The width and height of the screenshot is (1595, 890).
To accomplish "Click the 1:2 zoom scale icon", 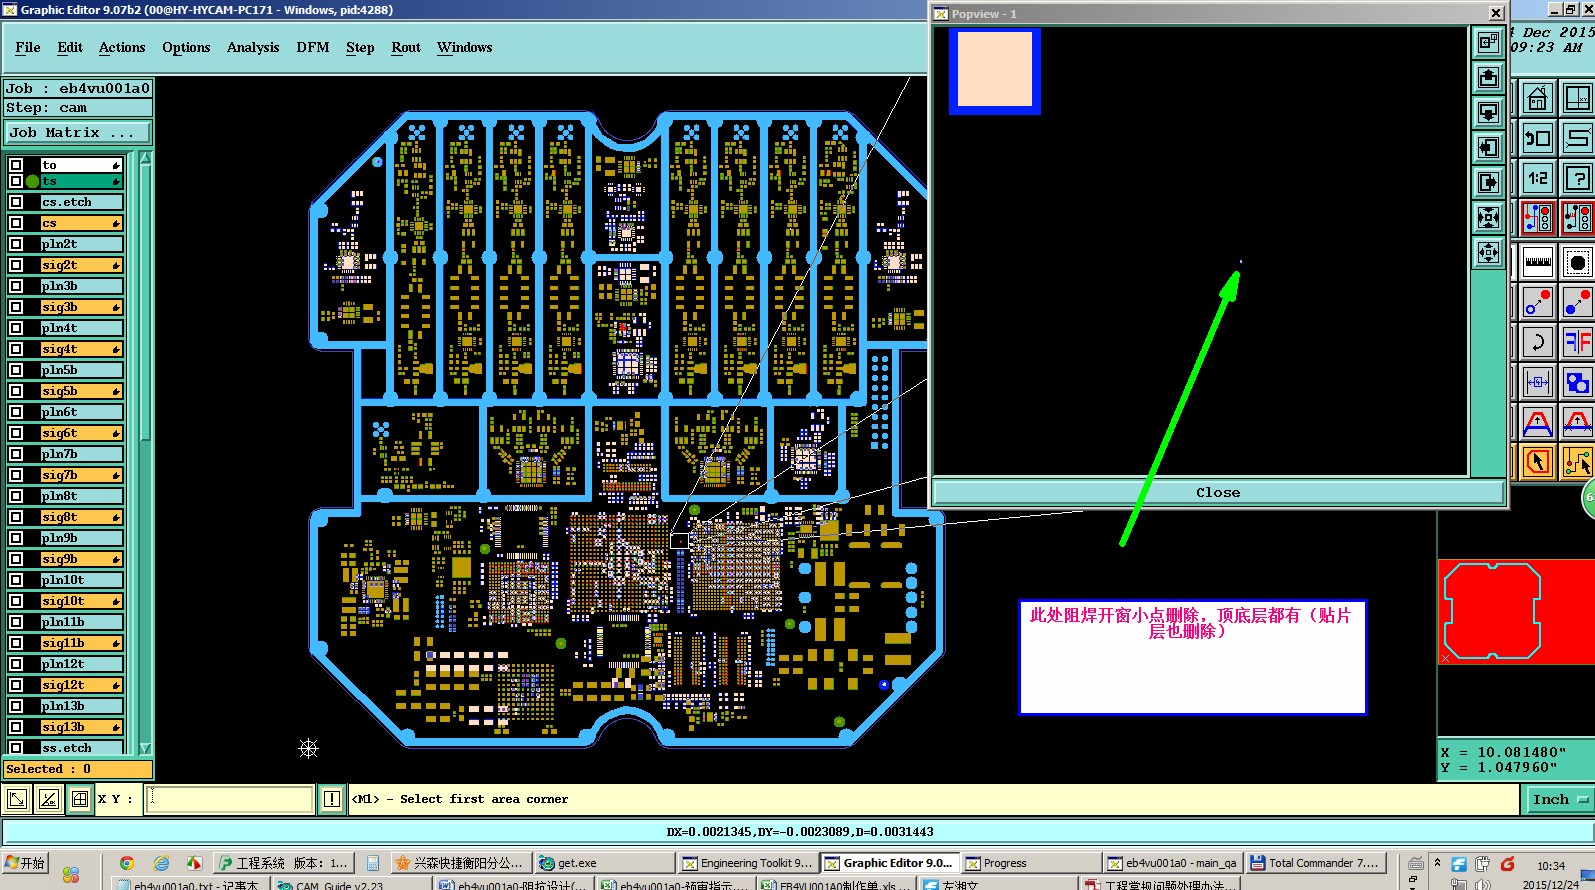I will (1537, 179).
